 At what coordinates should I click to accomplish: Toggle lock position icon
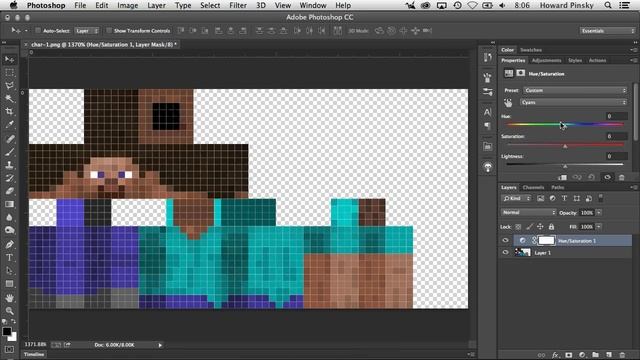pyautogui.click(x=540, y=227)
